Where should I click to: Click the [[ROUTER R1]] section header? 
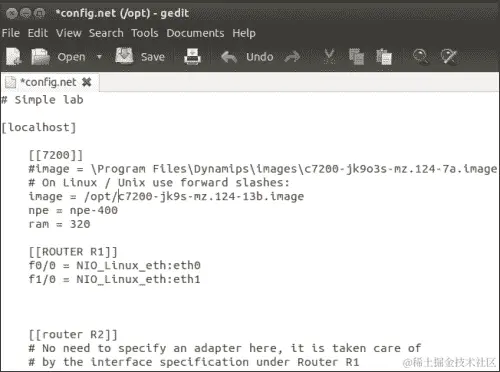(73, 252)
